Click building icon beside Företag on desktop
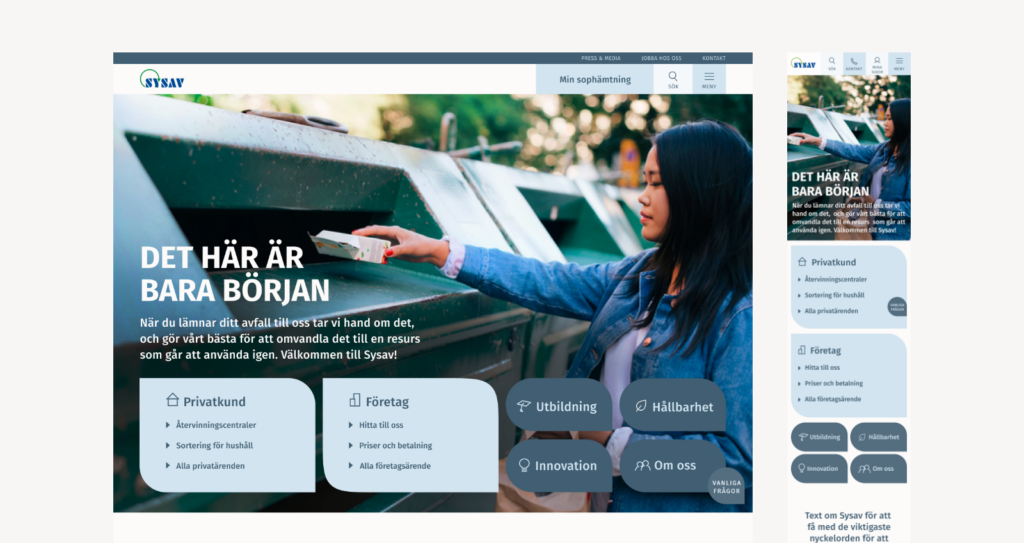Viewport: 1024px width, 543px height. click(355, 399)
